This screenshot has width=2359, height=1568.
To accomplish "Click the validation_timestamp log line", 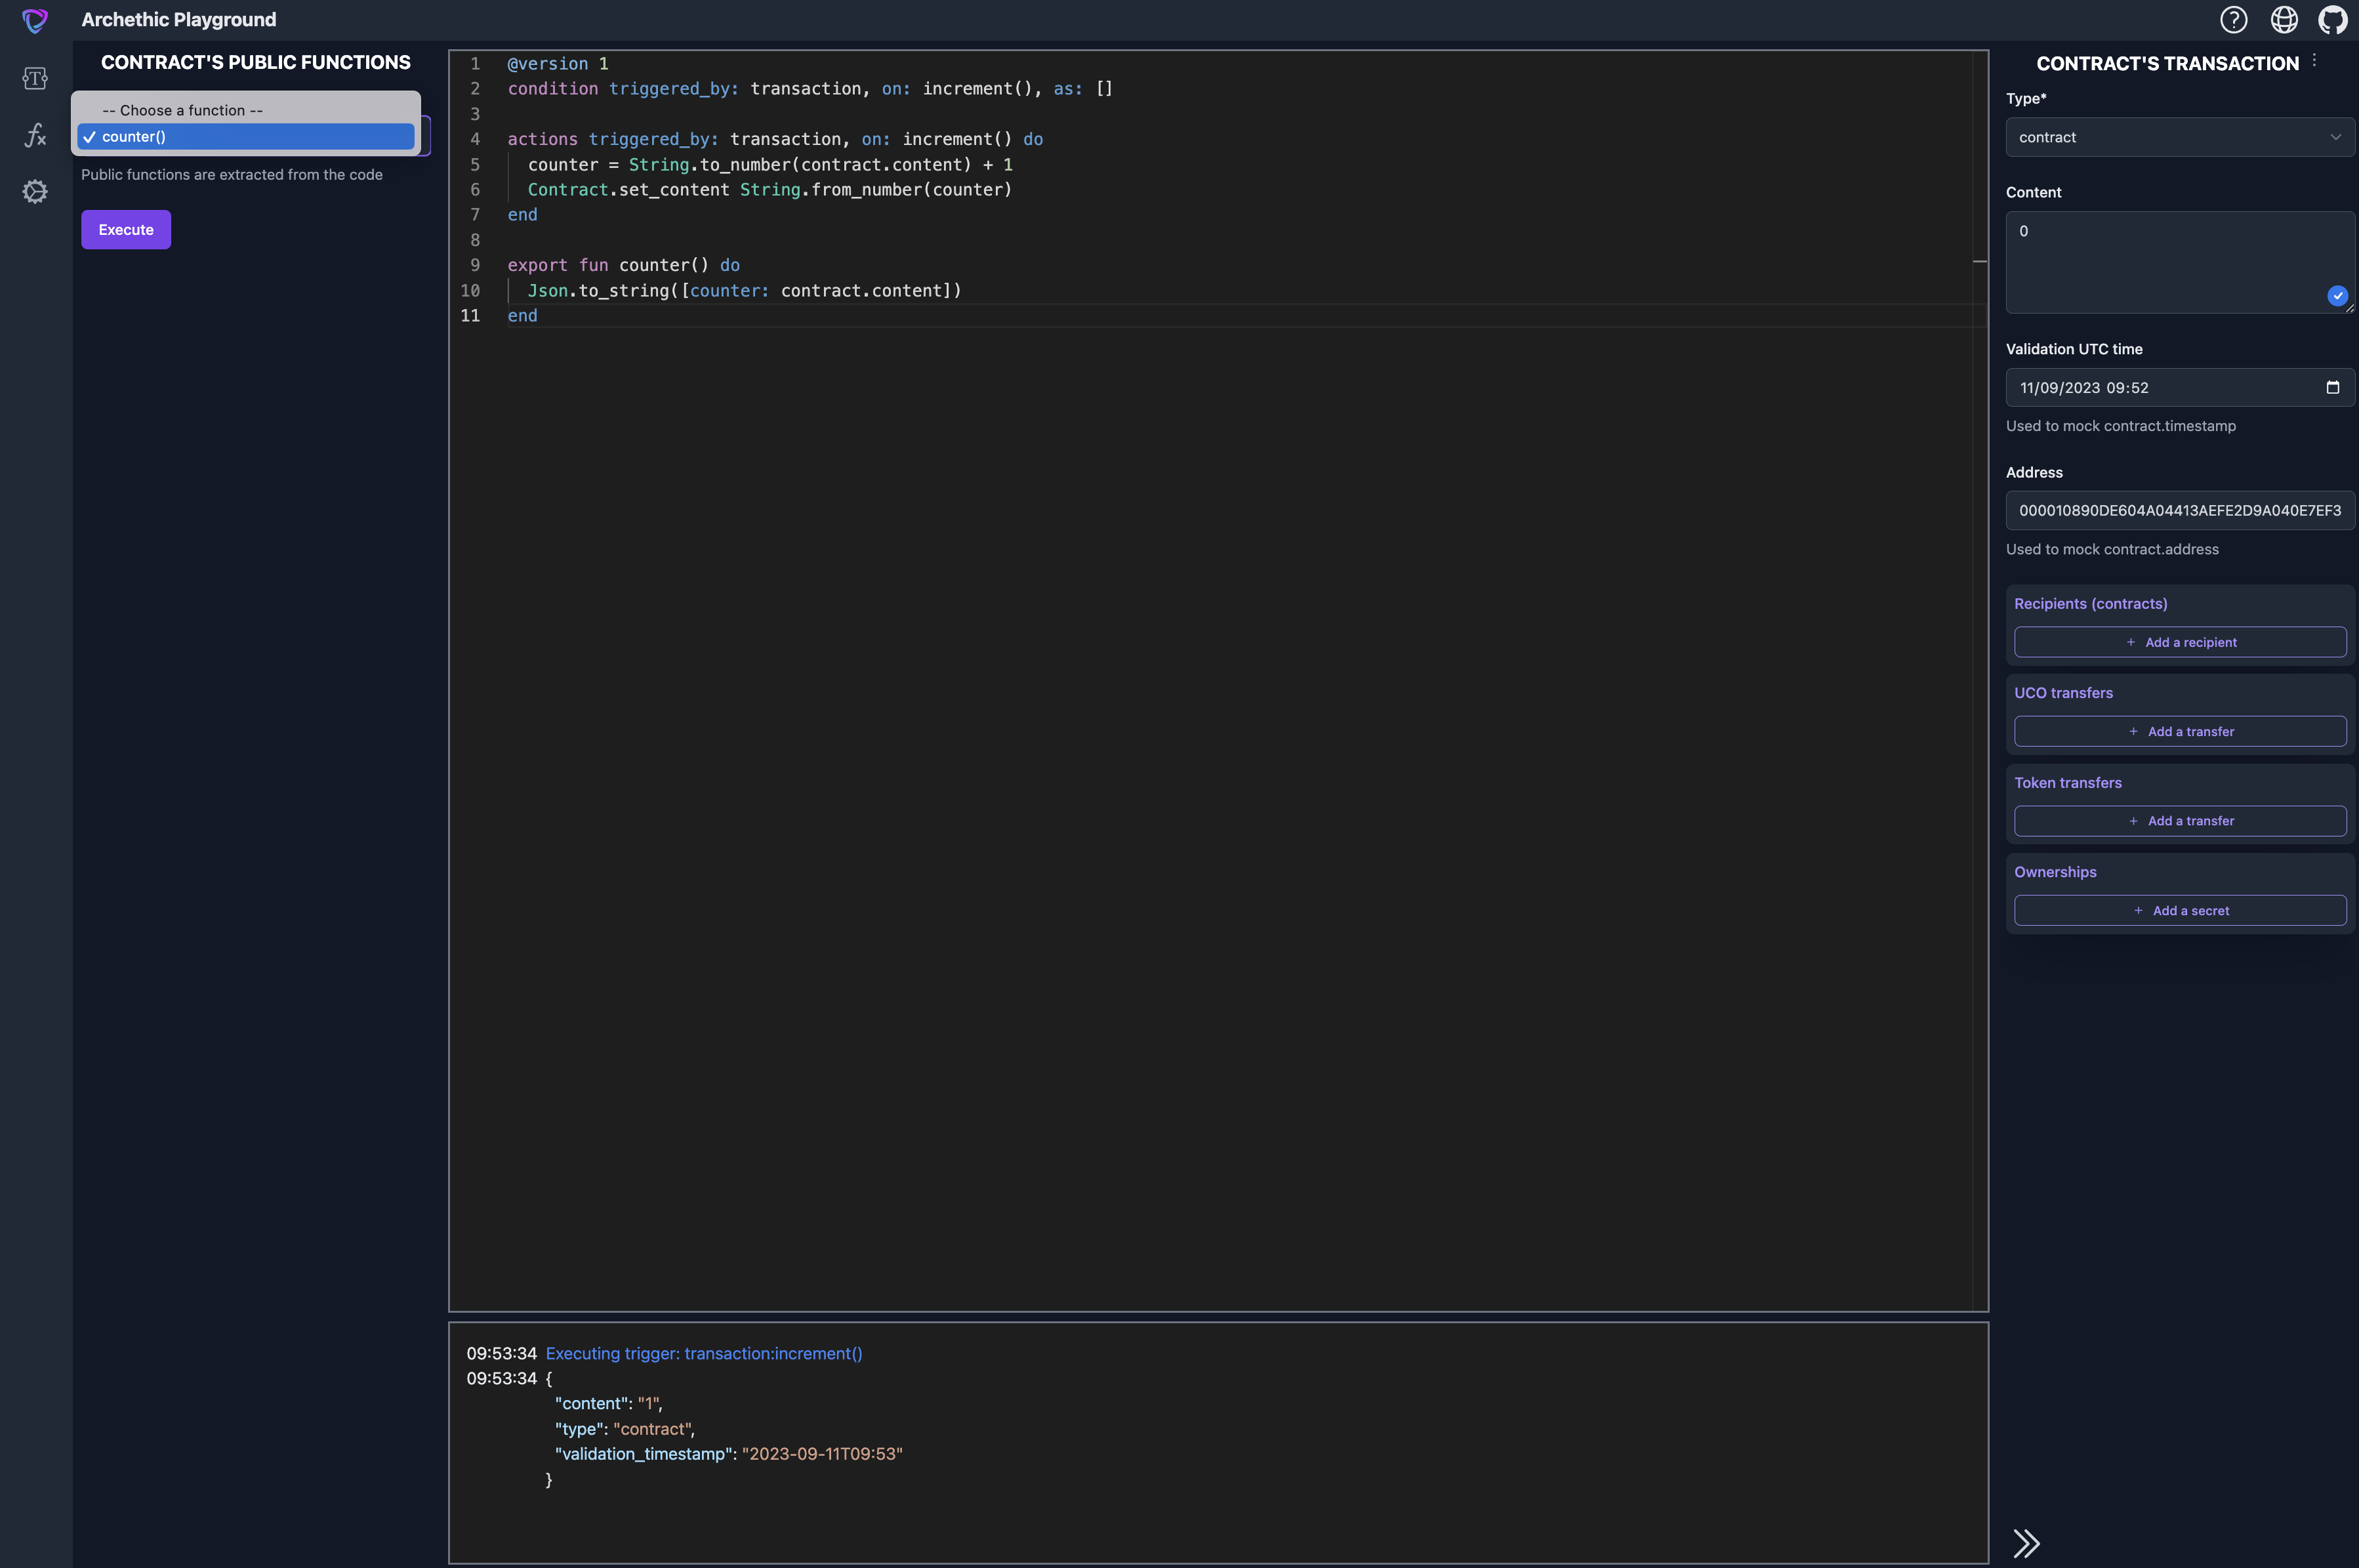I will click(x=729, y=1454).
